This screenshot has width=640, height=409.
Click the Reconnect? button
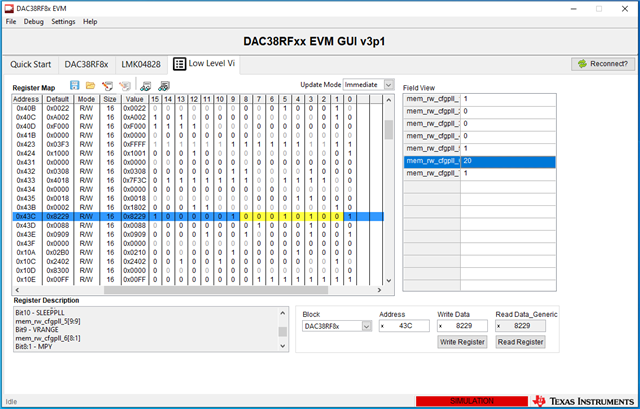click(x=603, y=64)
